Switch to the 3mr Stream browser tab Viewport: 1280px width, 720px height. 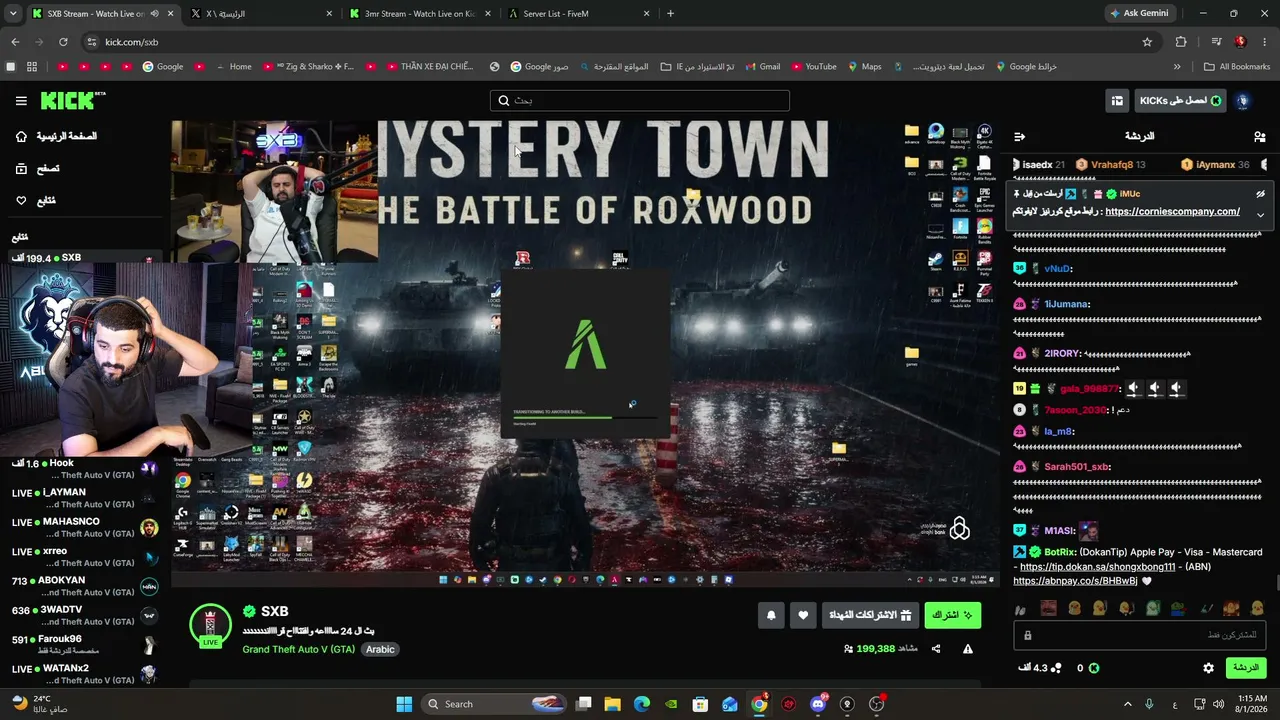(418, 14)
